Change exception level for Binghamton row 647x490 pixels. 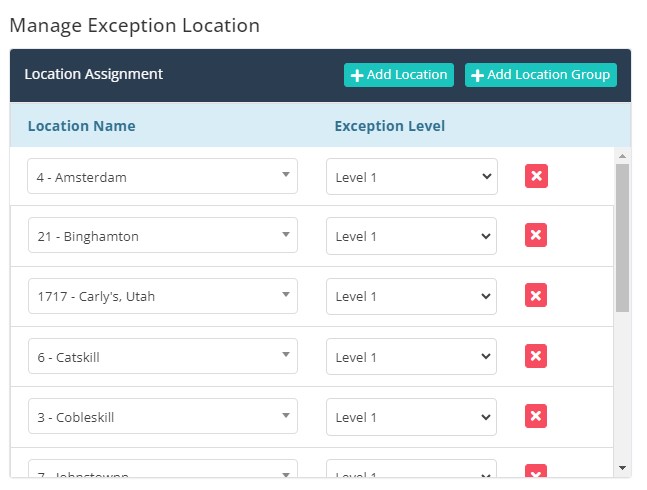(411, 236)
